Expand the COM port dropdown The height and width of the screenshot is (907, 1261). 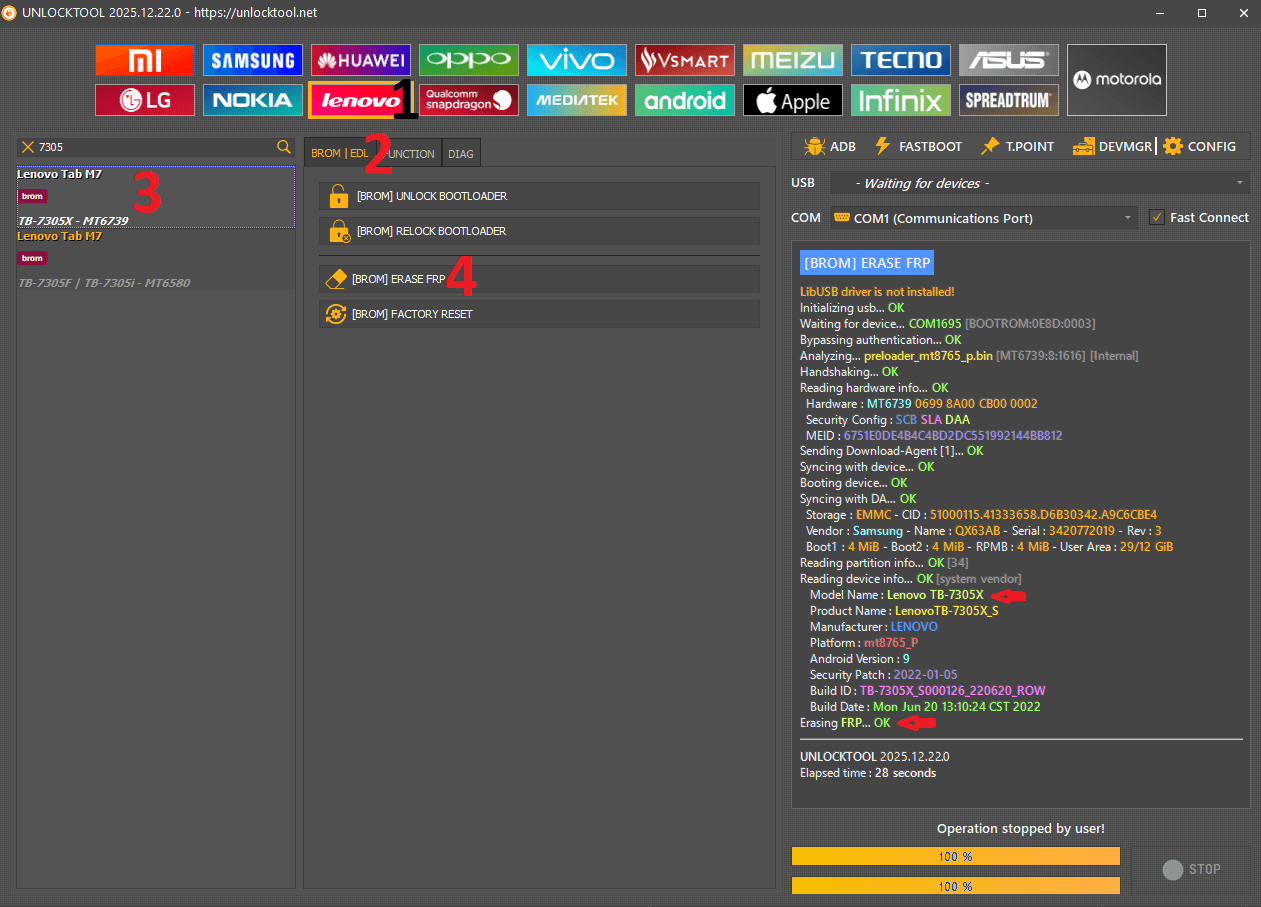pos(983,218)
